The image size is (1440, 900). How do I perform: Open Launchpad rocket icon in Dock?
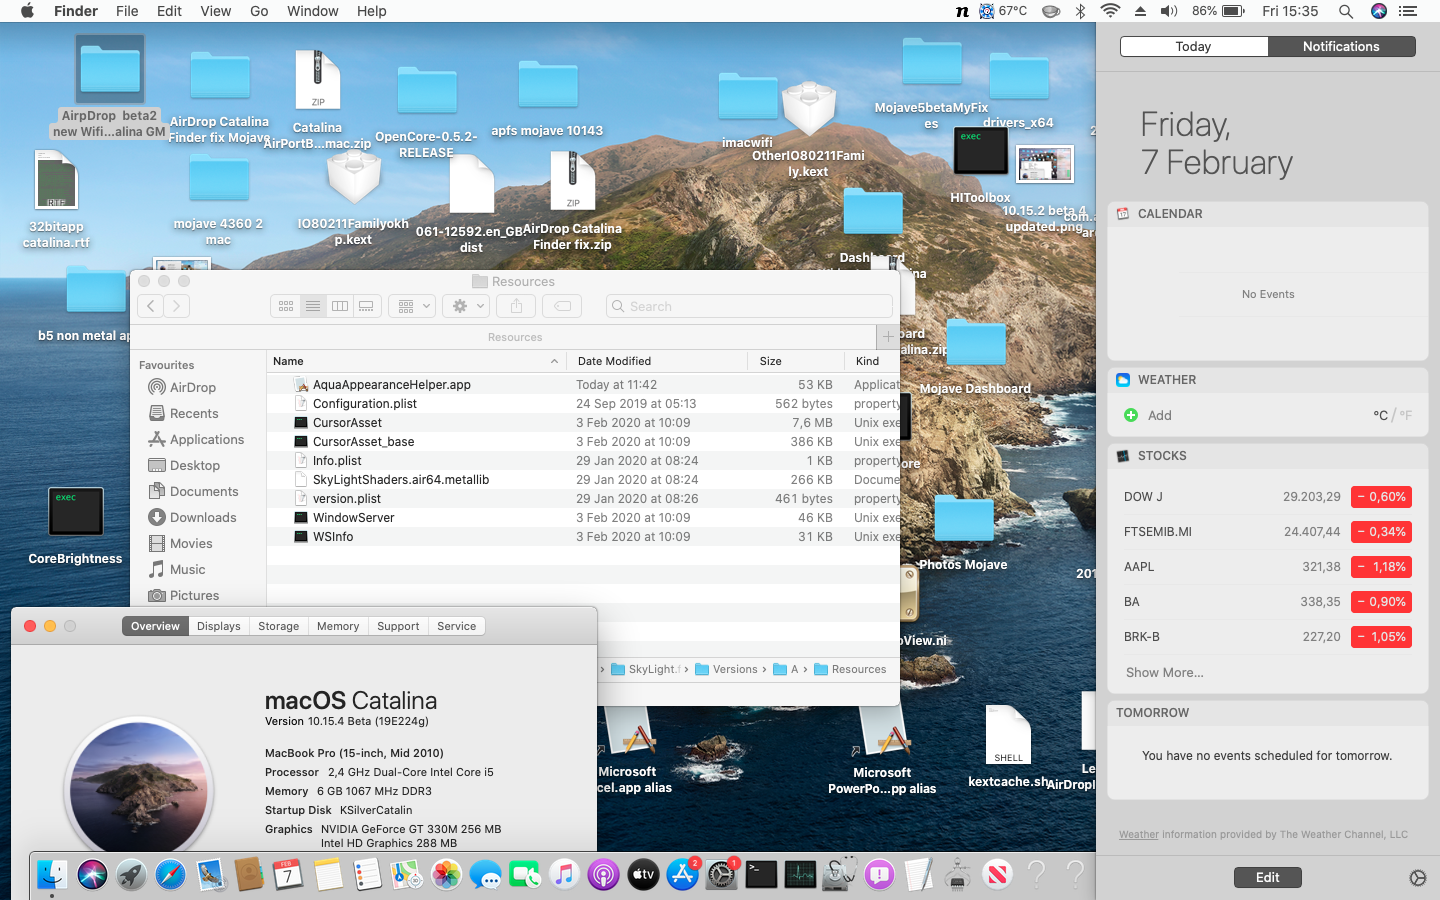point(131,875)
